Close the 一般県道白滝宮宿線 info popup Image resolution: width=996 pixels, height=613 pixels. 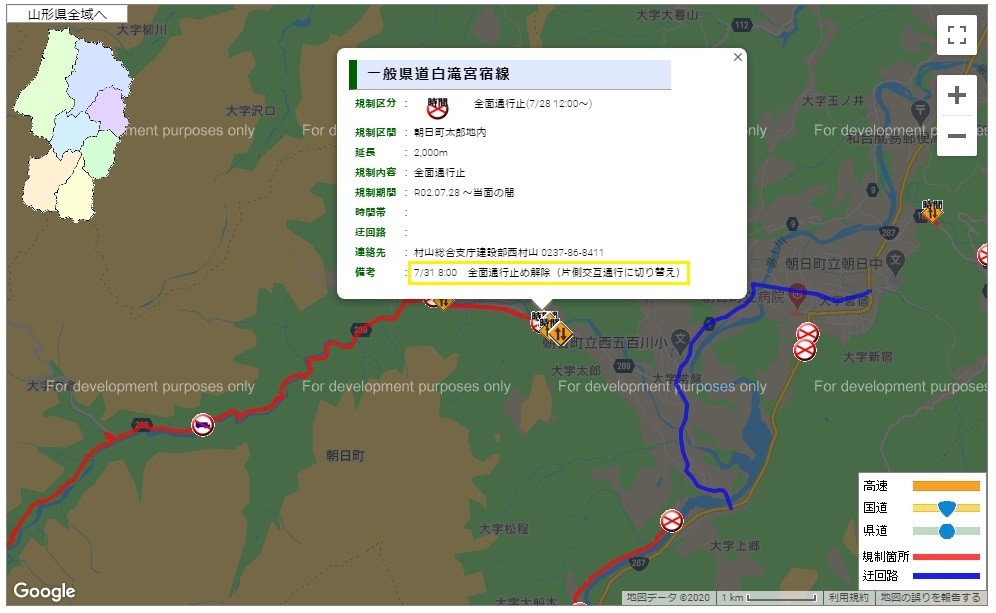click(x=737, y=57)
